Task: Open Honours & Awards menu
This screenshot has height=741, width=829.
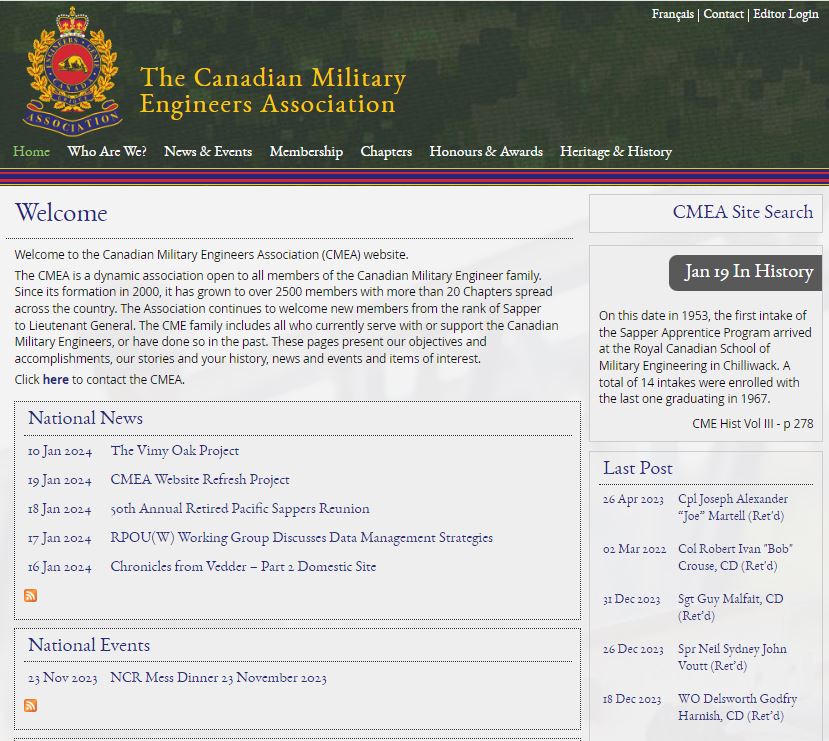Action: [x=486, y=152]
